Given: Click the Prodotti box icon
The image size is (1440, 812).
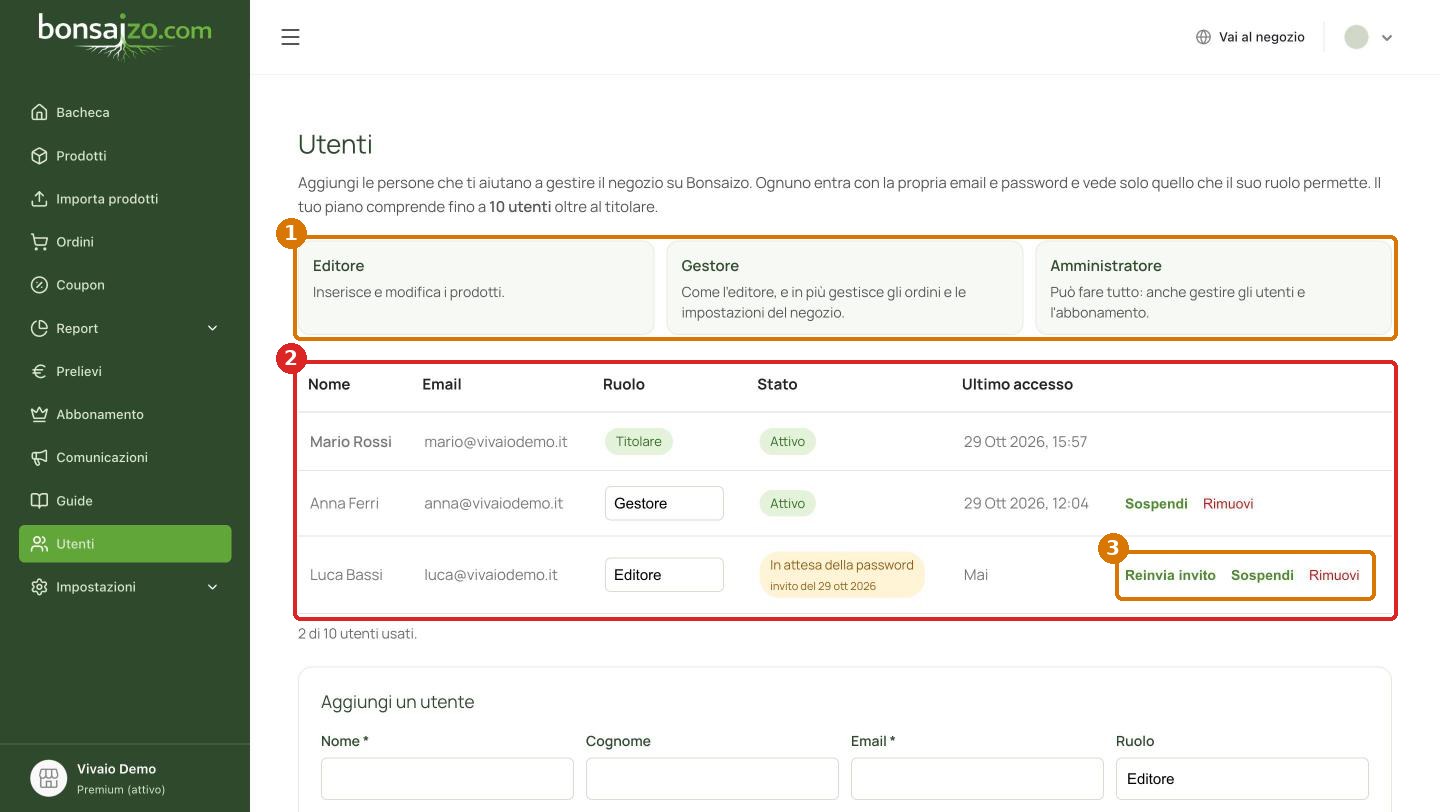Looking at the screenshot, I should [x=39, y=156].
